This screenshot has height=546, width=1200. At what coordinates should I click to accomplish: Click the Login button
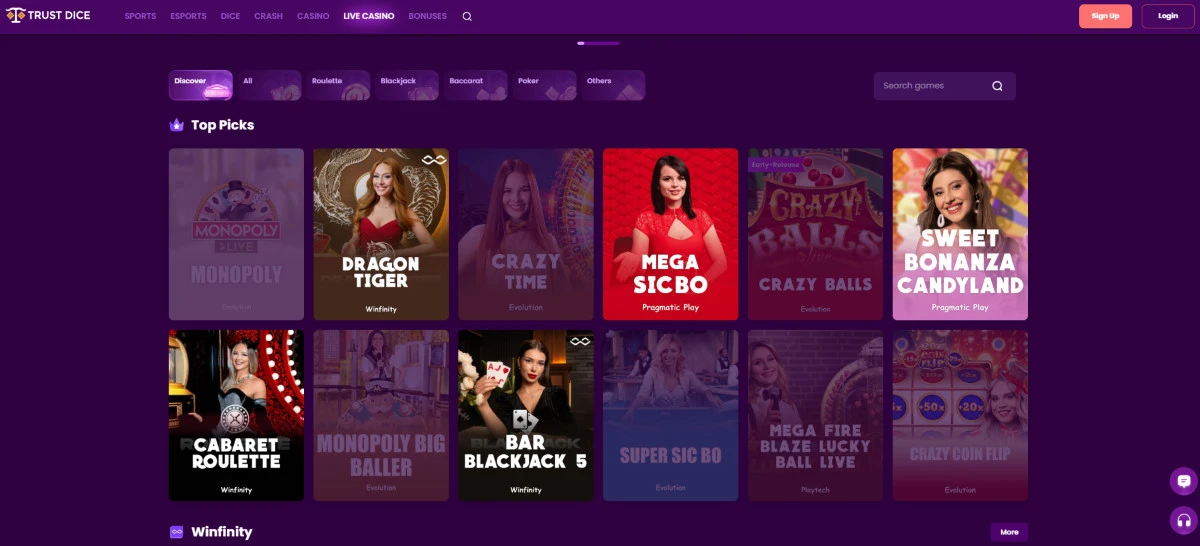(1168, 16)
